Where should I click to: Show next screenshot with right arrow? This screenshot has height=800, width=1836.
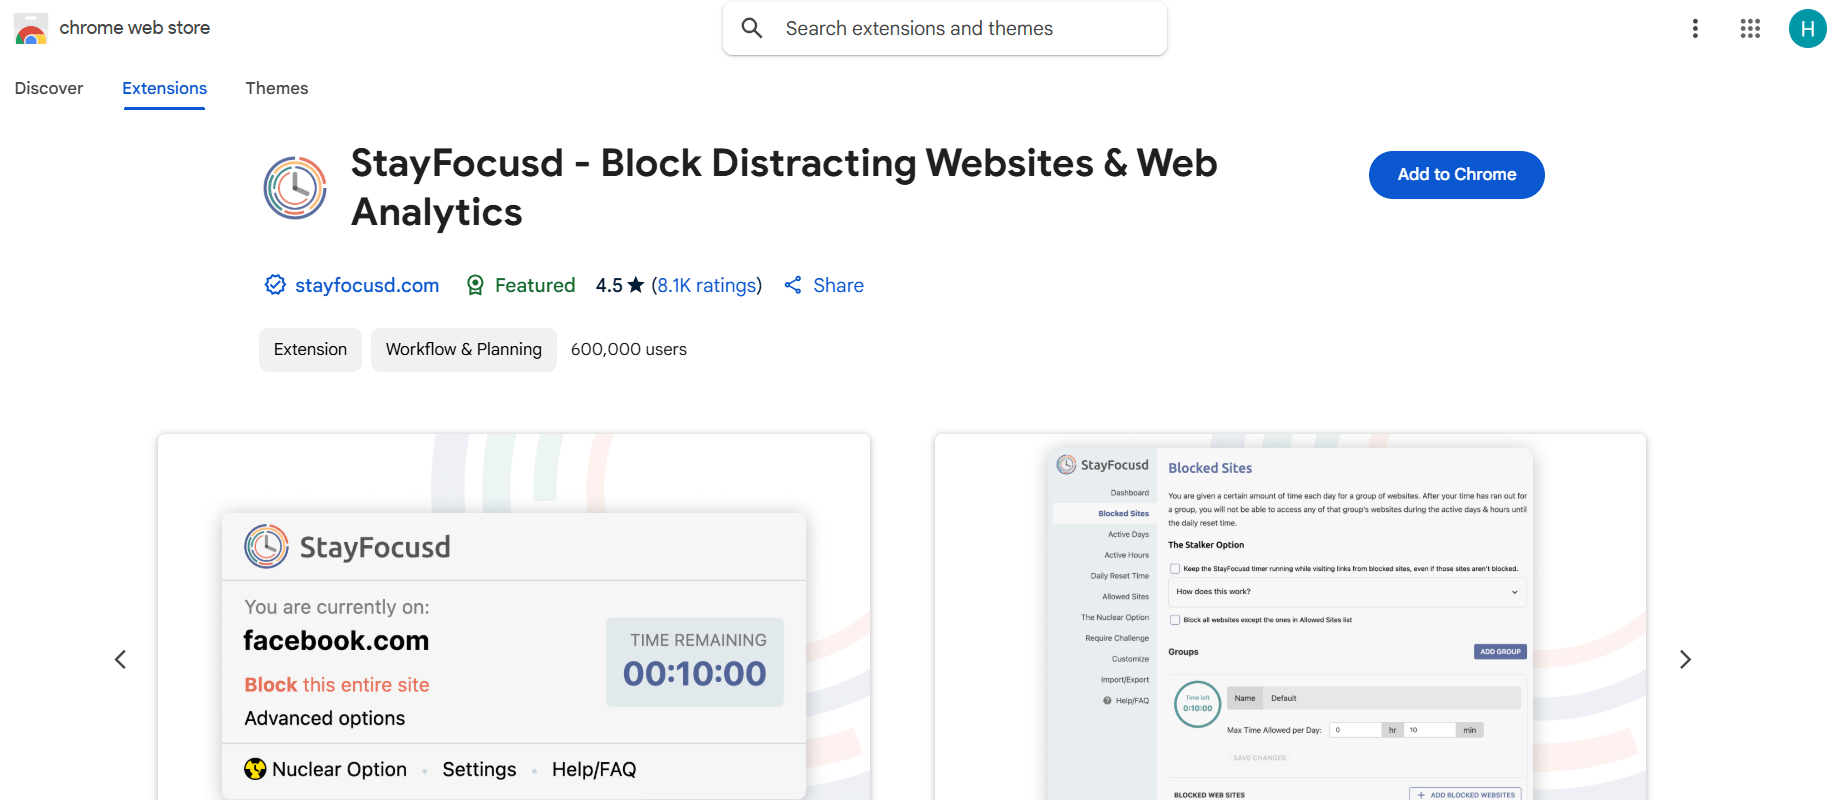[x=1685, y=659]
